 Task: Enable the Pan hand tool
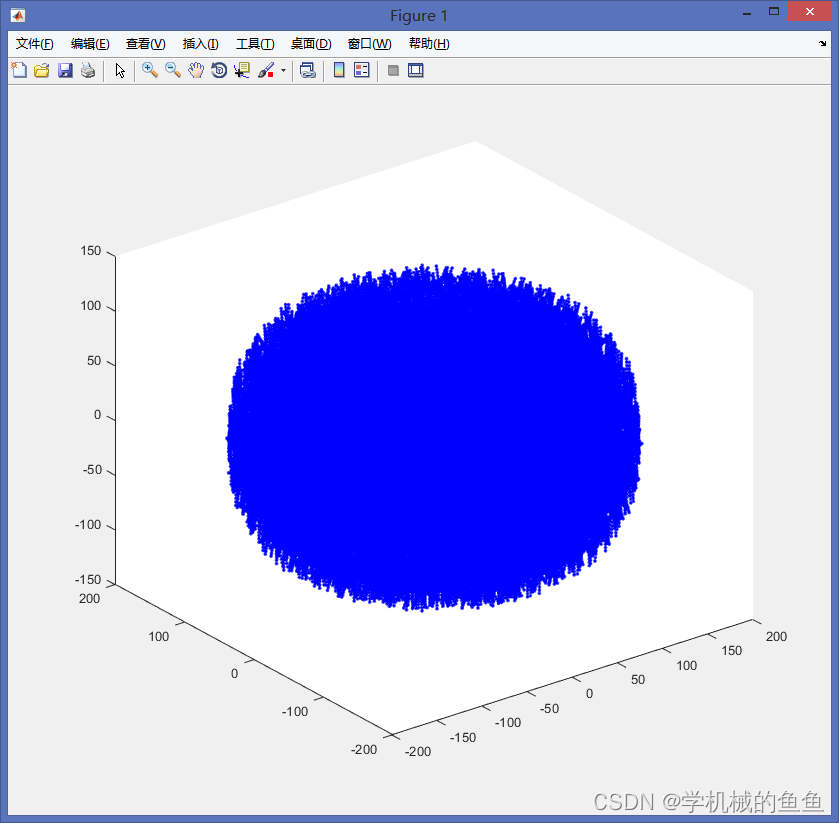point(196,70)
